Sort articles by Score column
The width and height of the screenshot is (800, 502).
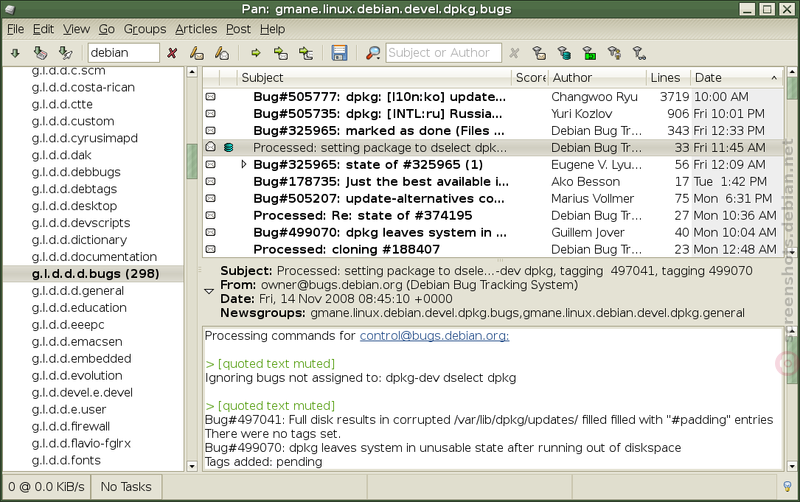[x=530, y=78]
